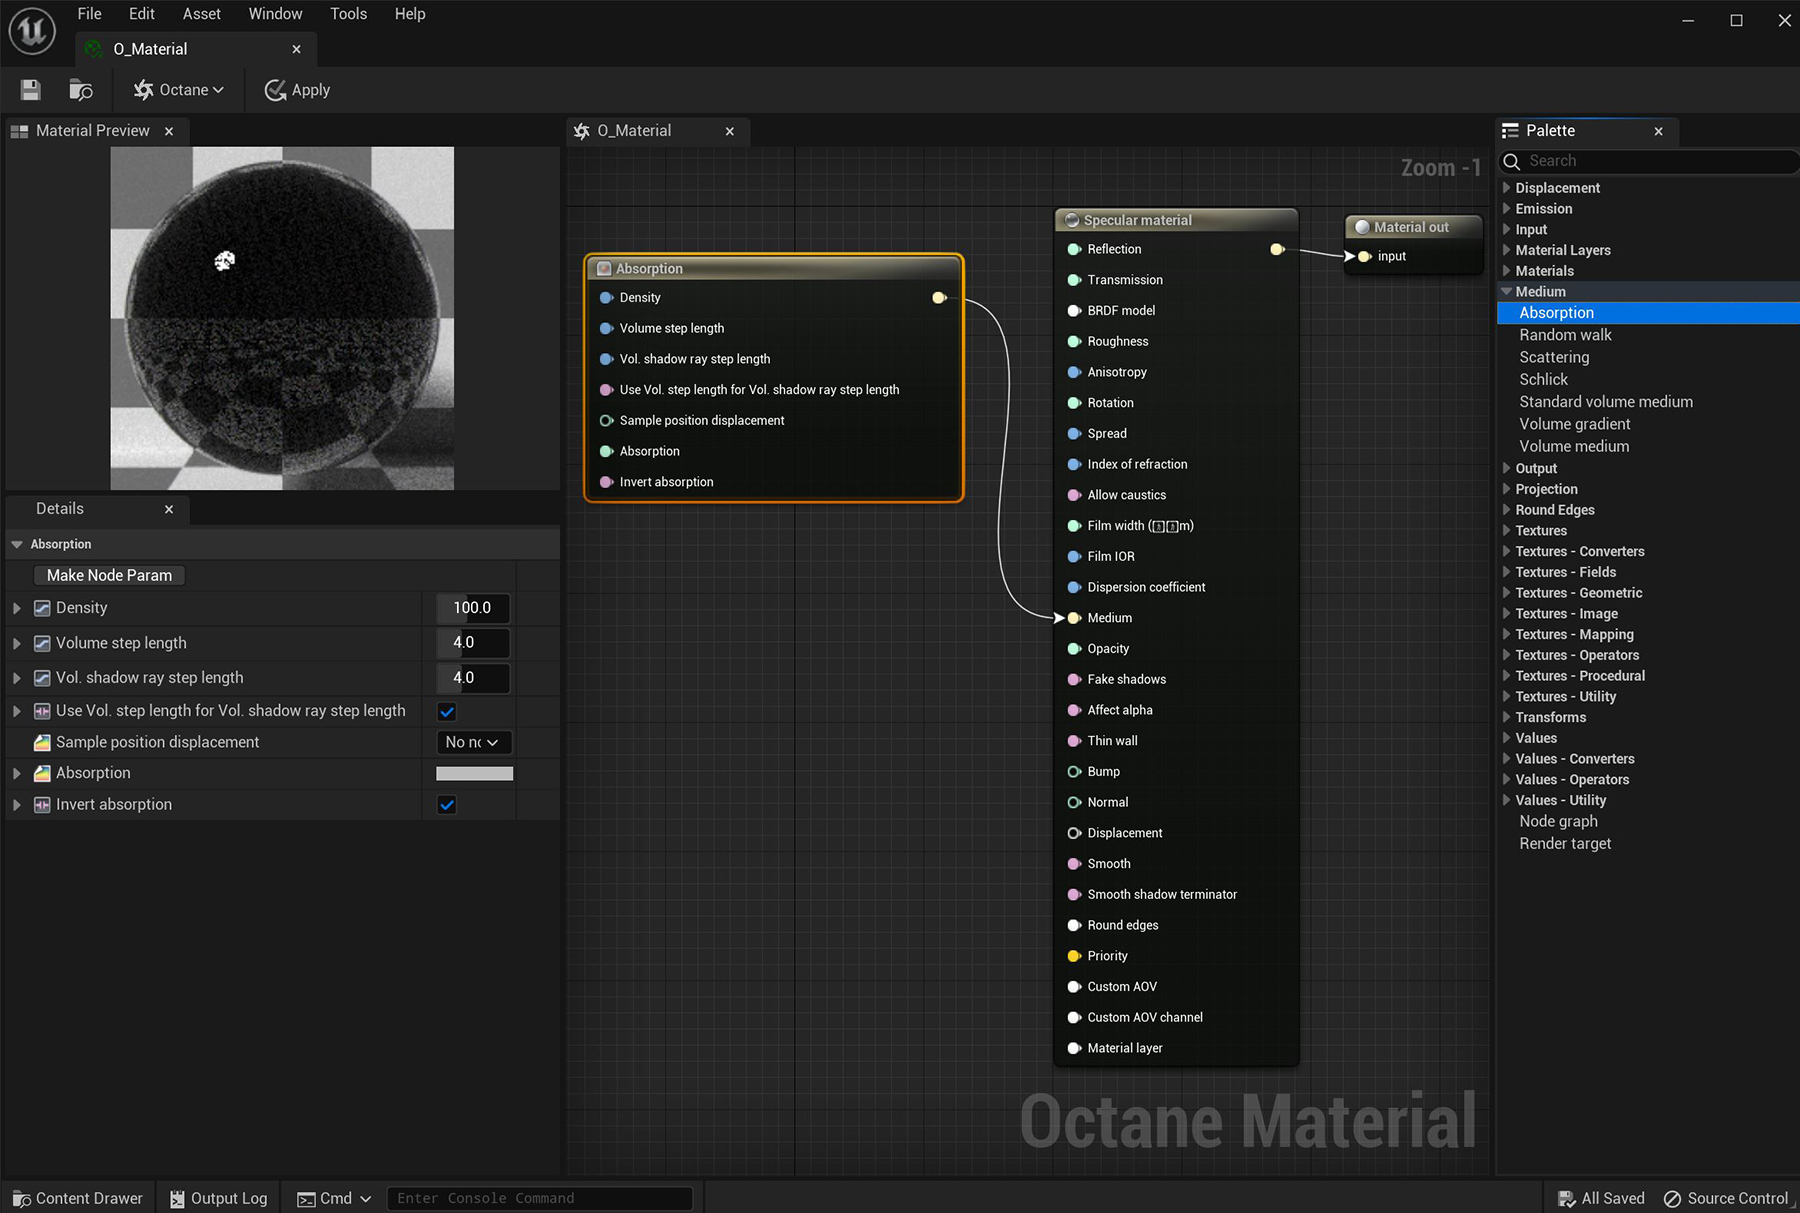Click the Material Preview panel icon
The image size is (1800, 1213).
click(19, 131)
